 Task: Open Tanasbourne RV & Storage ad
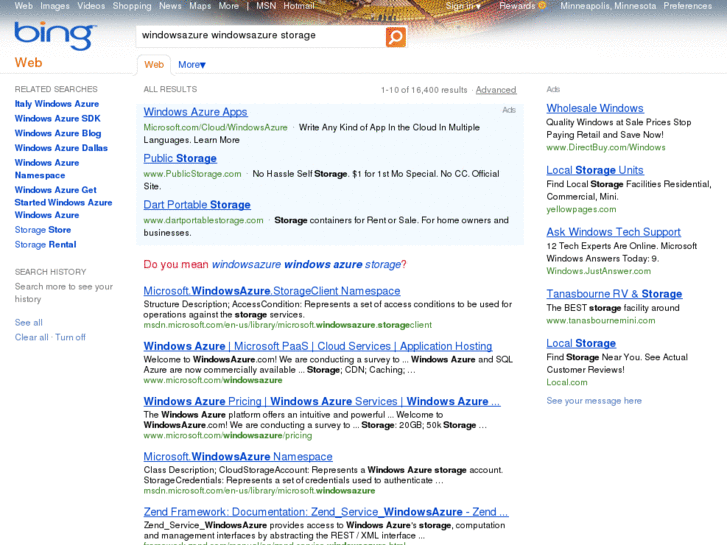(x=614, y=294)
